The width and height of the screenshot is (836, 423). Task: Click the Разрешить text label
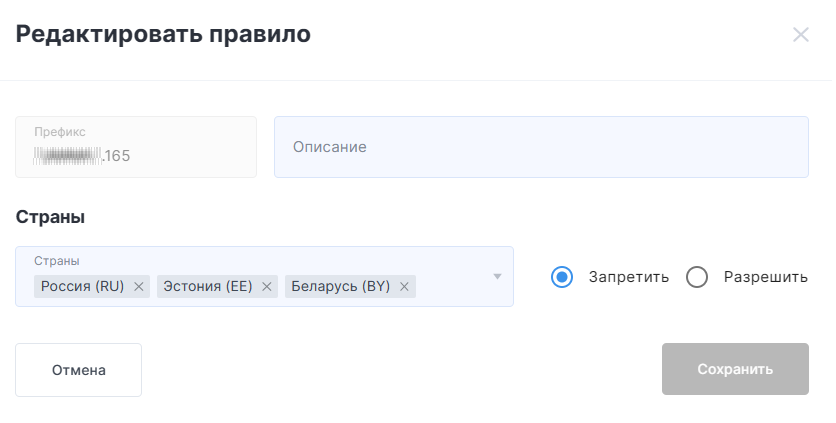coord(765,277)
